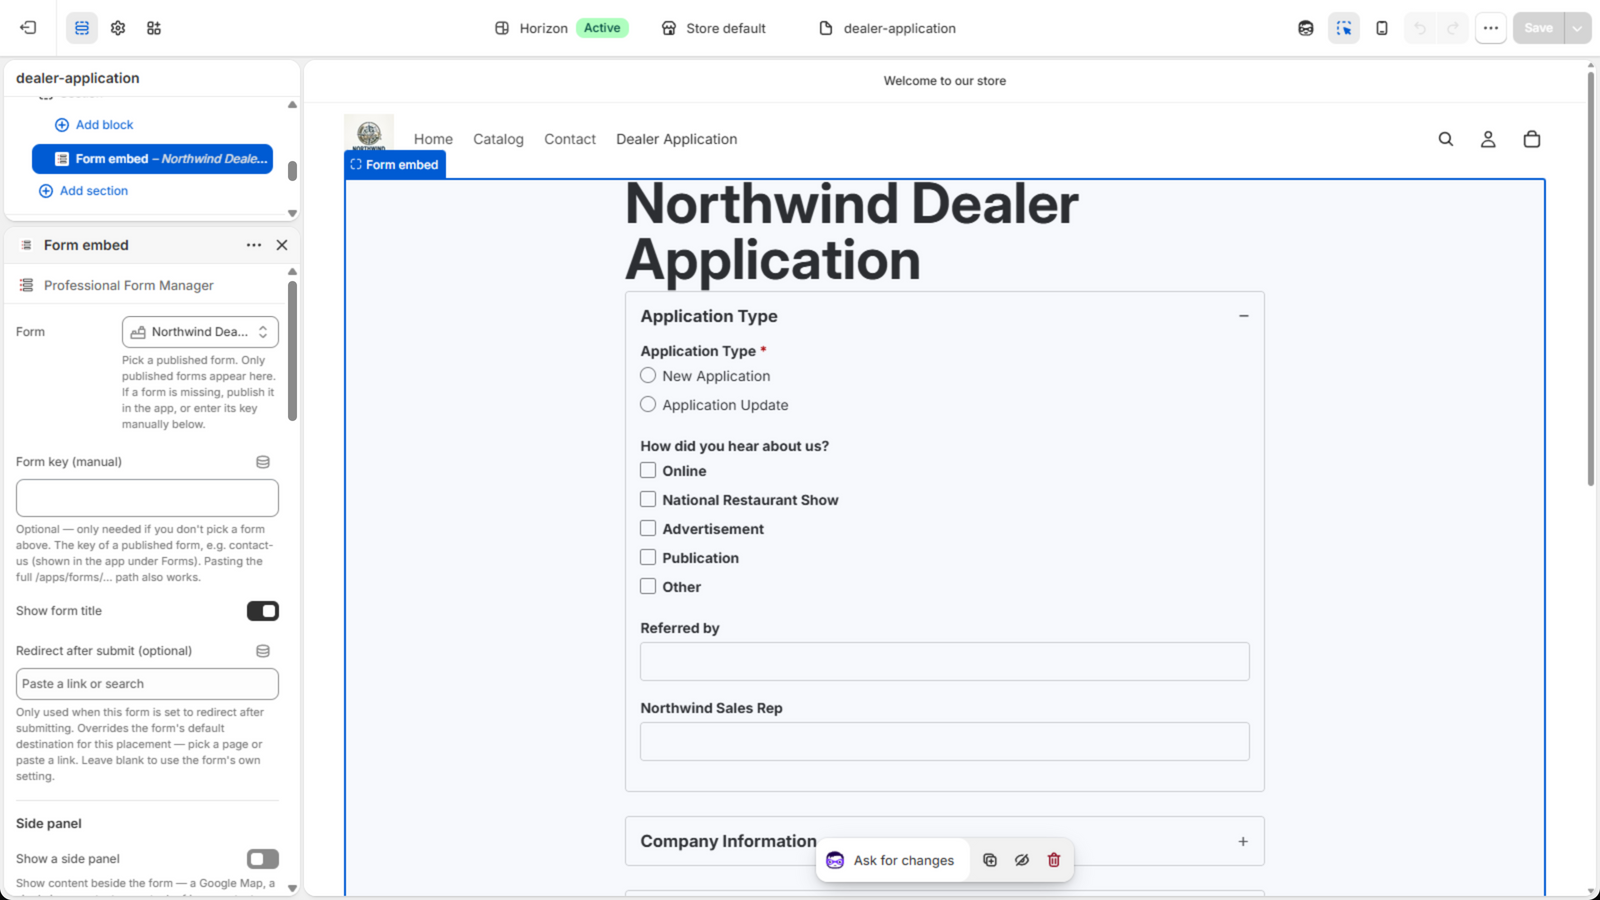Check the Other checkbox
The image size is (1600, 900).
click(x=648, y=586)
